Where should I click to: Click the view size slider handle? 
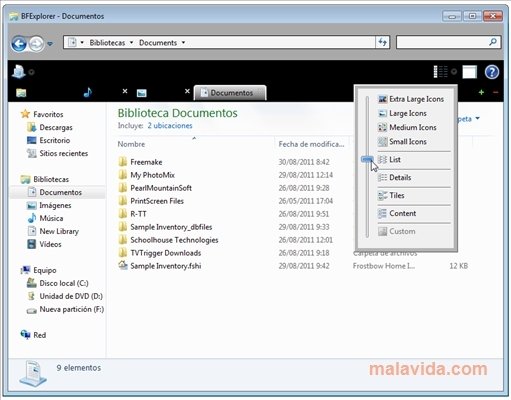367,160
